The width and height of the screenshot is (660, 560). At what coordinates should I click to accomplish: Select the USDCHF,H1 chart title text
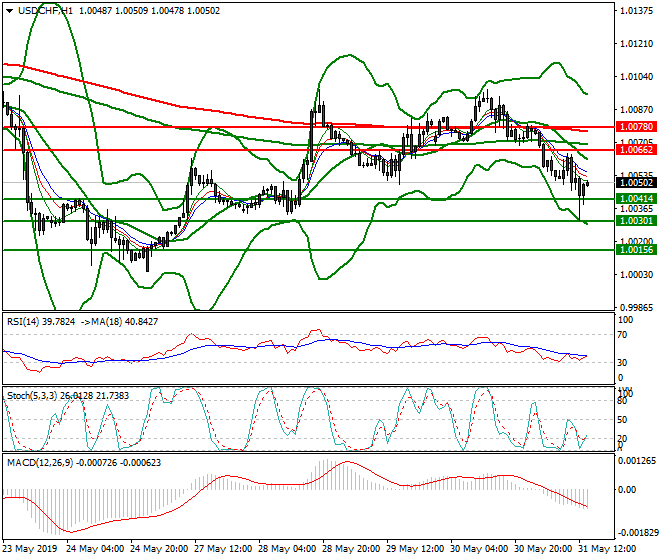pos(45,11)
